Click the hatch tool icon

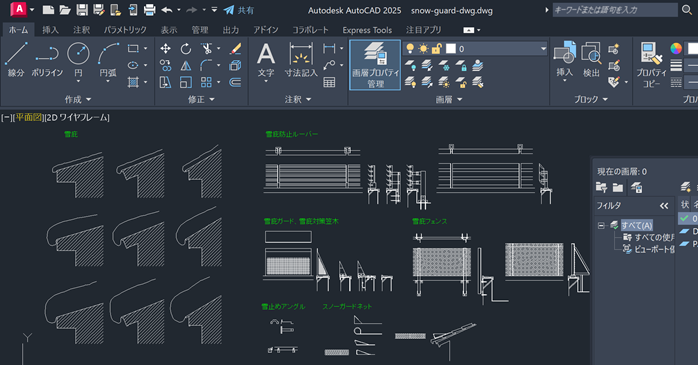(133, 82)
